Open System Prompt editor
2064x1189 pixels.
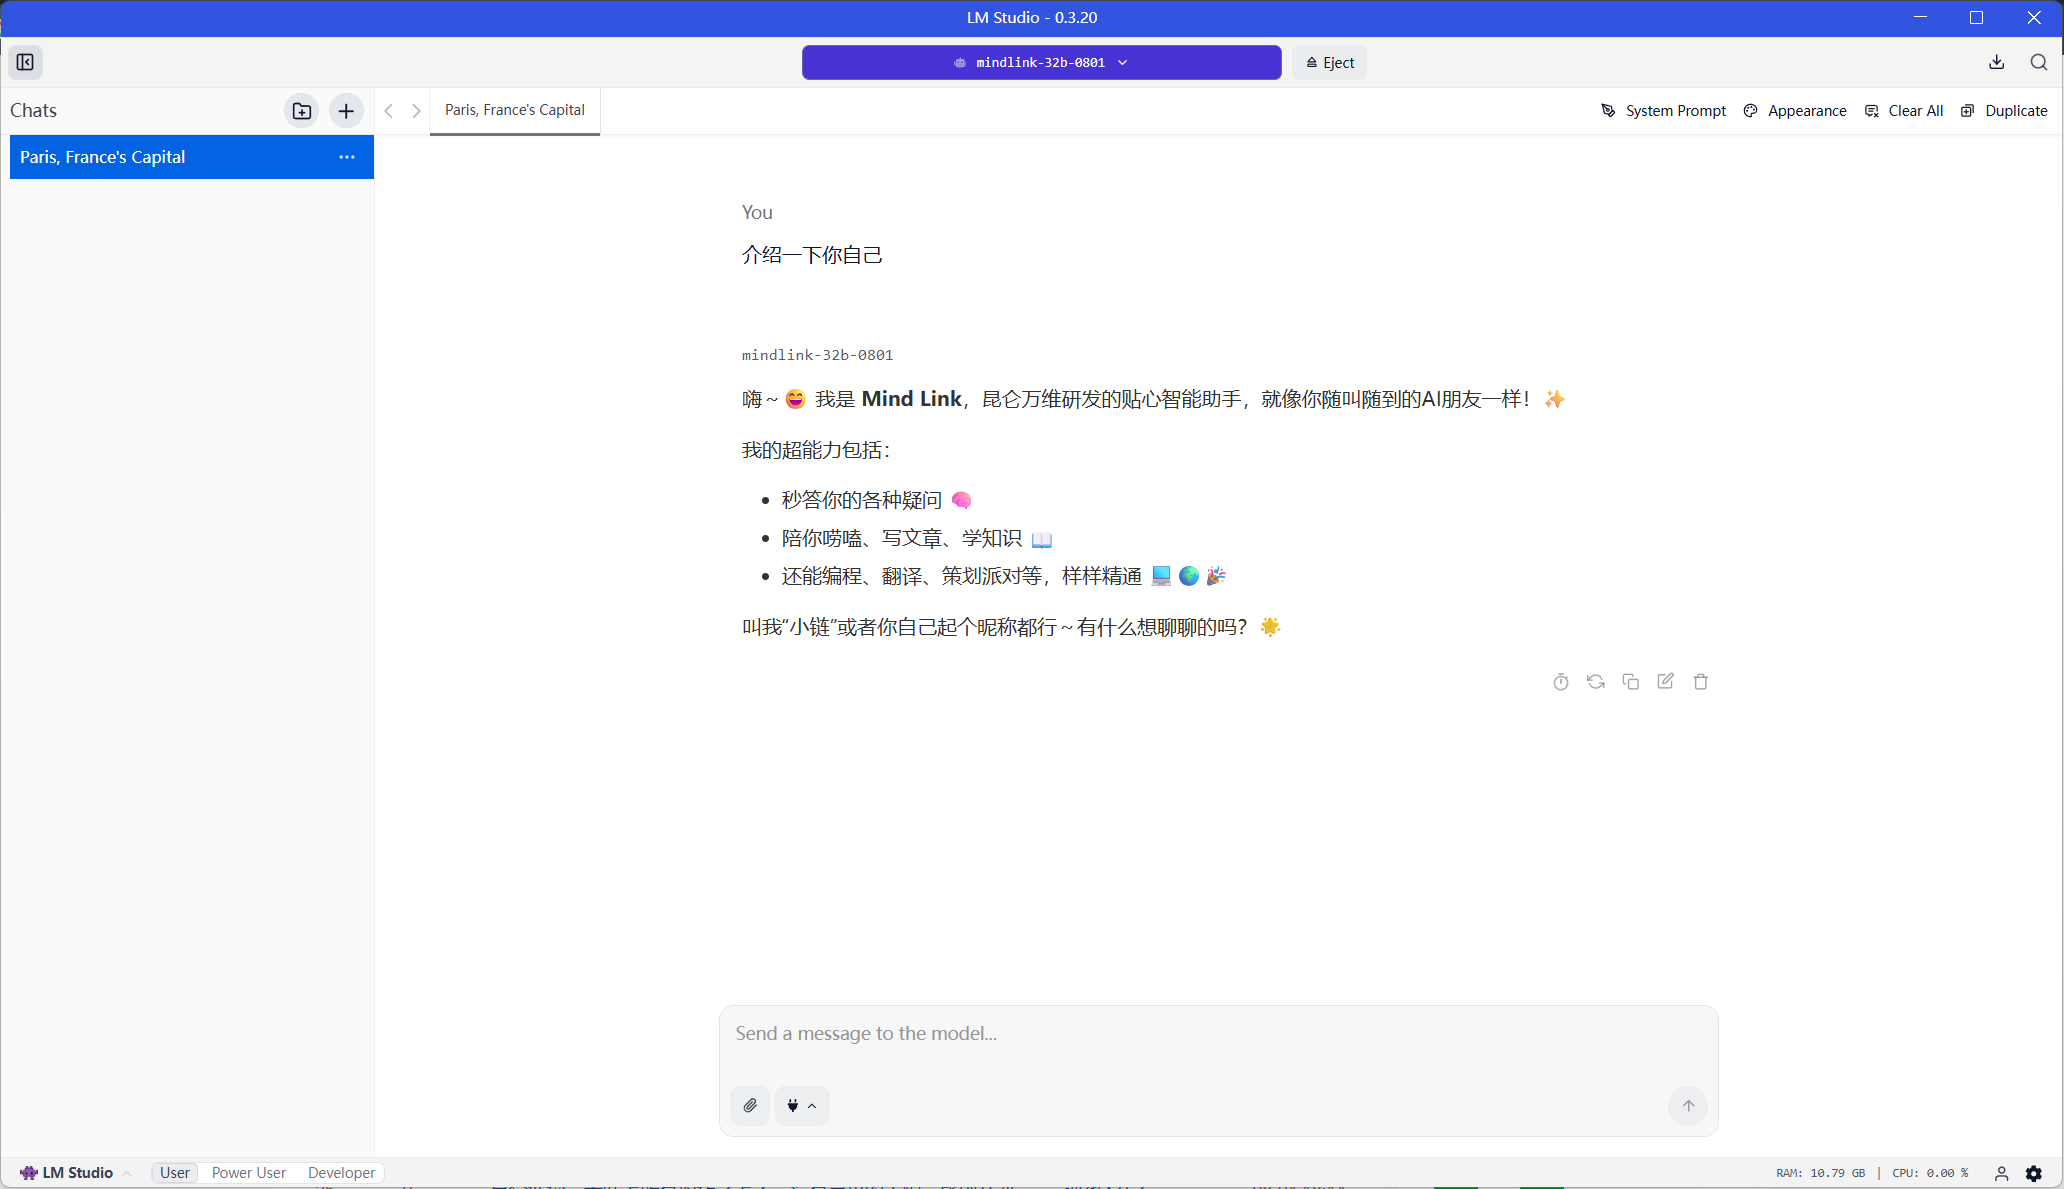1664,111
